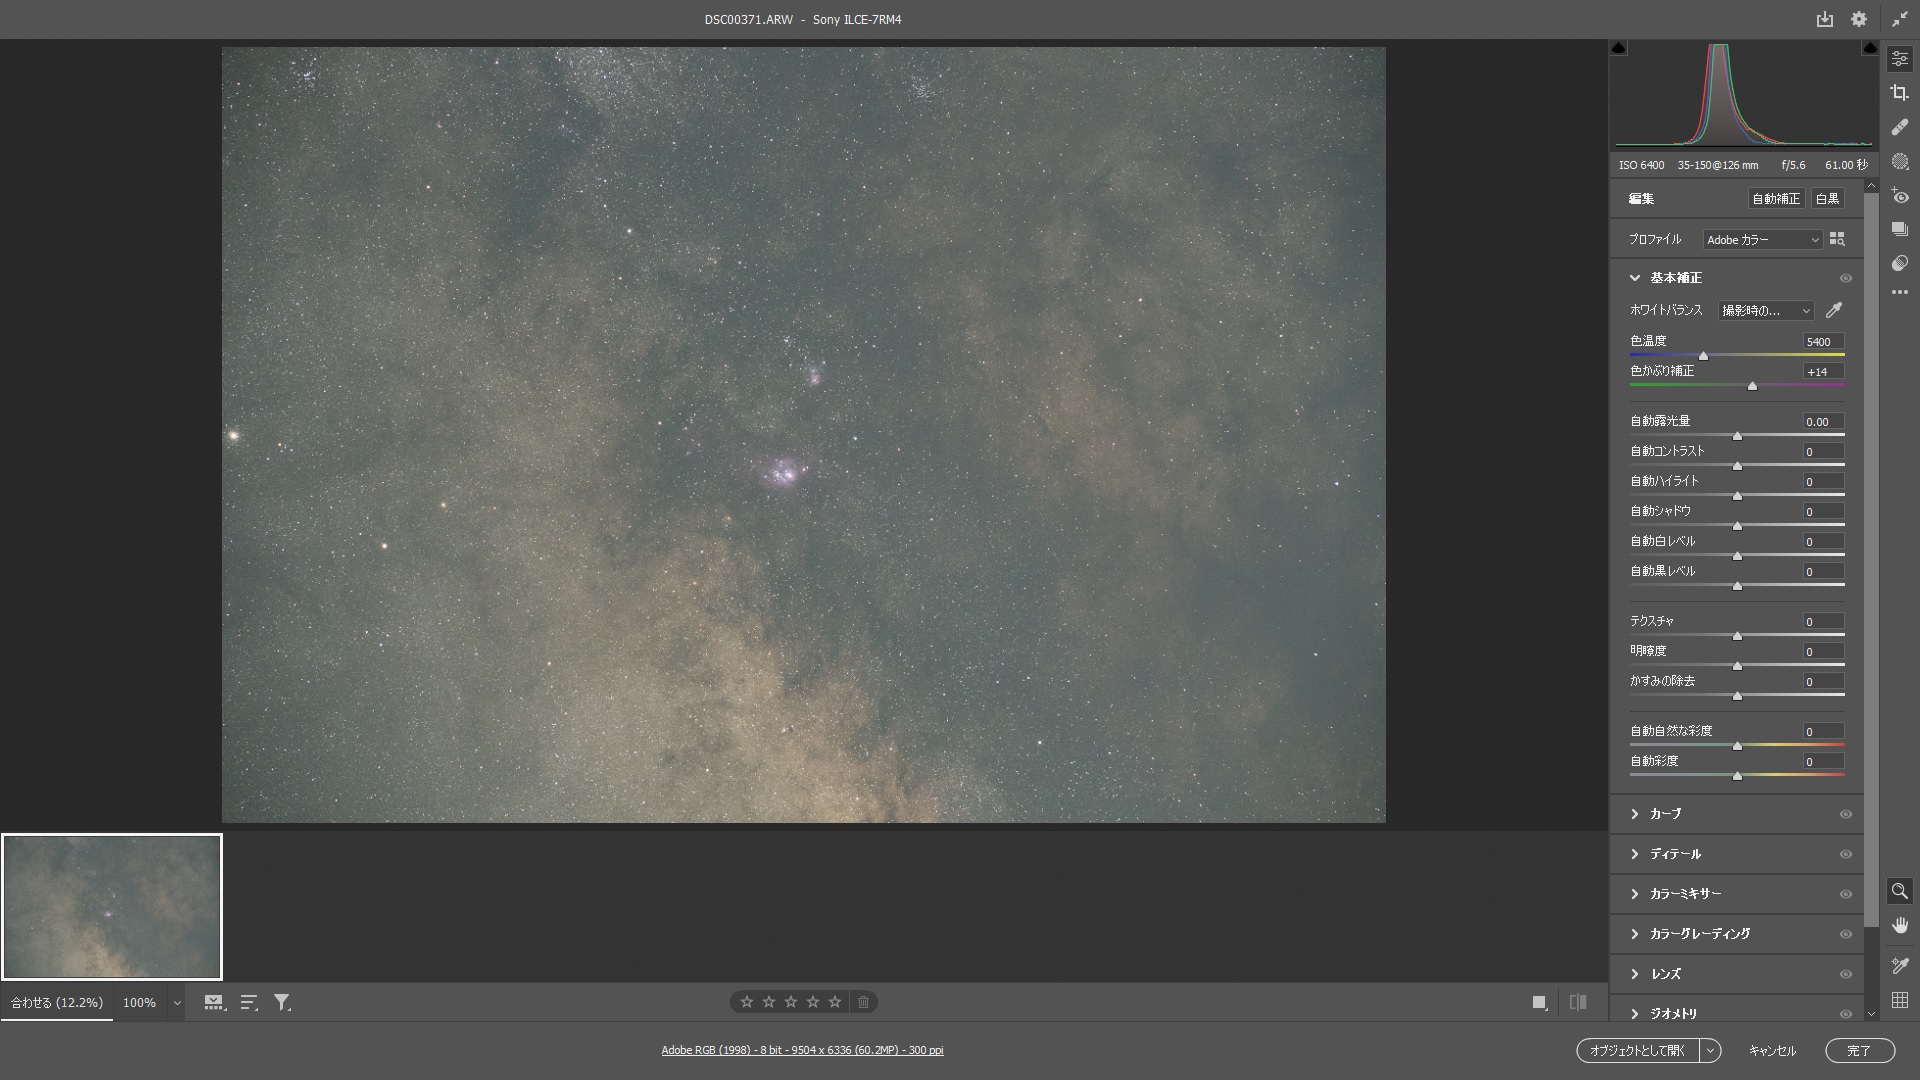This screenshot has width=1920, height=1080.
Task: Toggle the ディテール panel eye icon
Action: [x=1846, y=854]
